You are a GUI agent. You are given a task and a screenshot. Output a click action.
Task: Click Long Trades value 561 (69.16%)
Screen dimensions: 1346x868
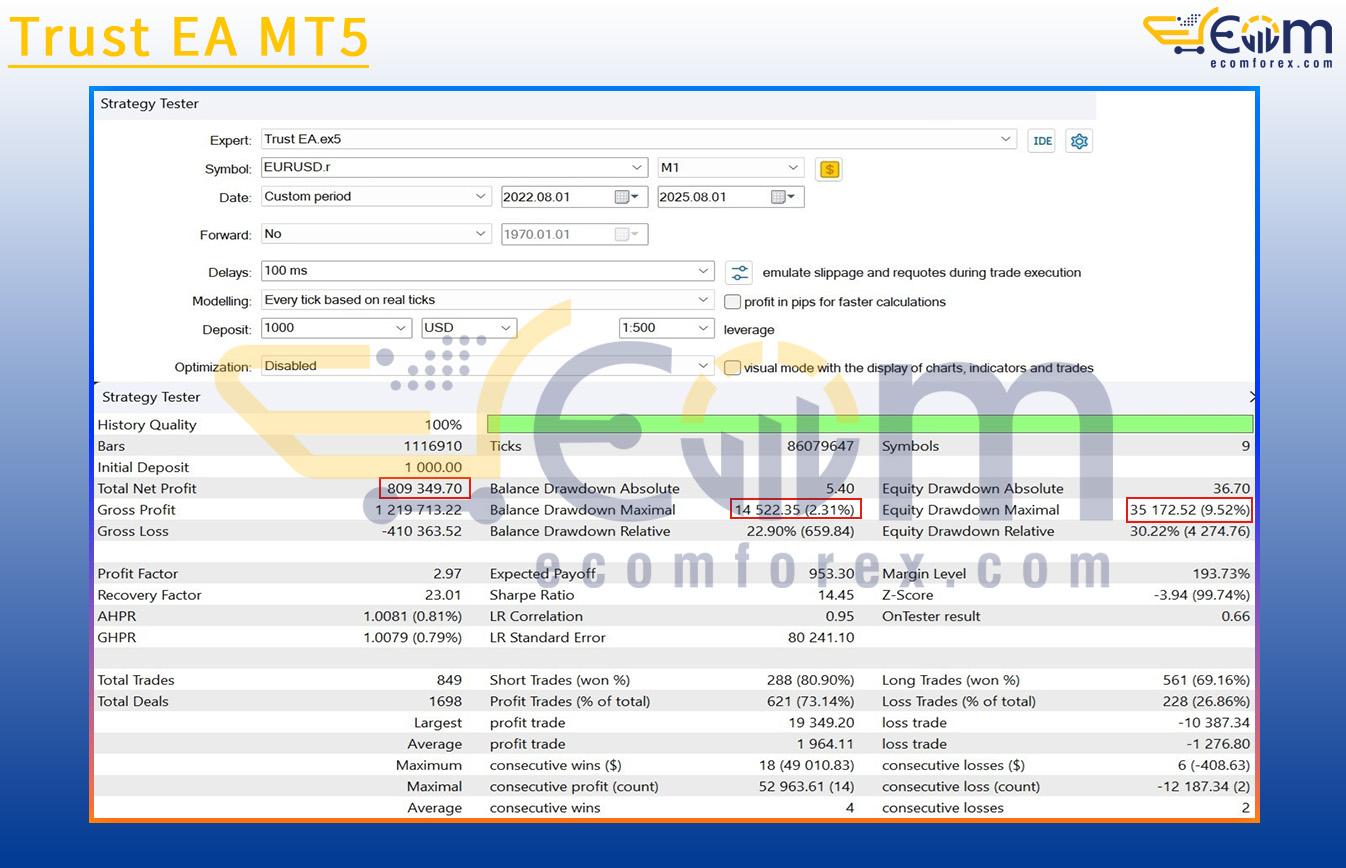pyautogui.click(x=1207, y=680)
